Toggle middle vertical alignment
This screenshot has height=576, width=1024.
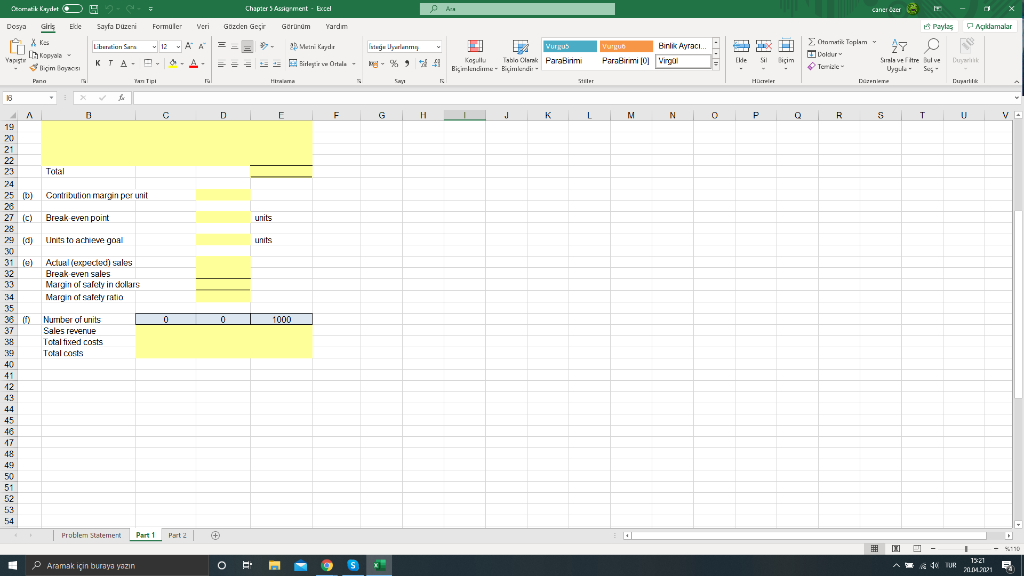pyautogui.click(x=234, y=46)
